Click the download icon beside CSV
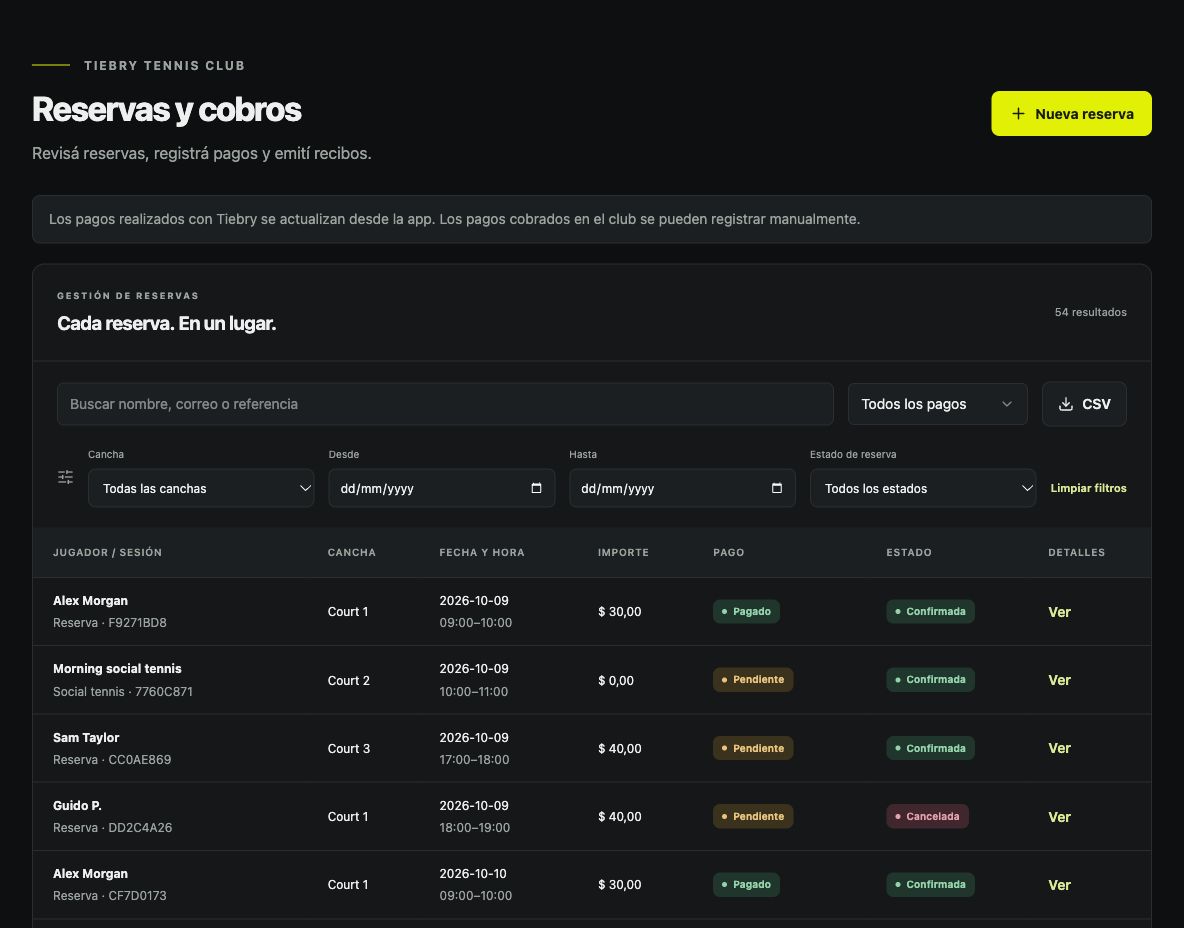The width and height of the screenshot is (1184, 928). 1065,404
